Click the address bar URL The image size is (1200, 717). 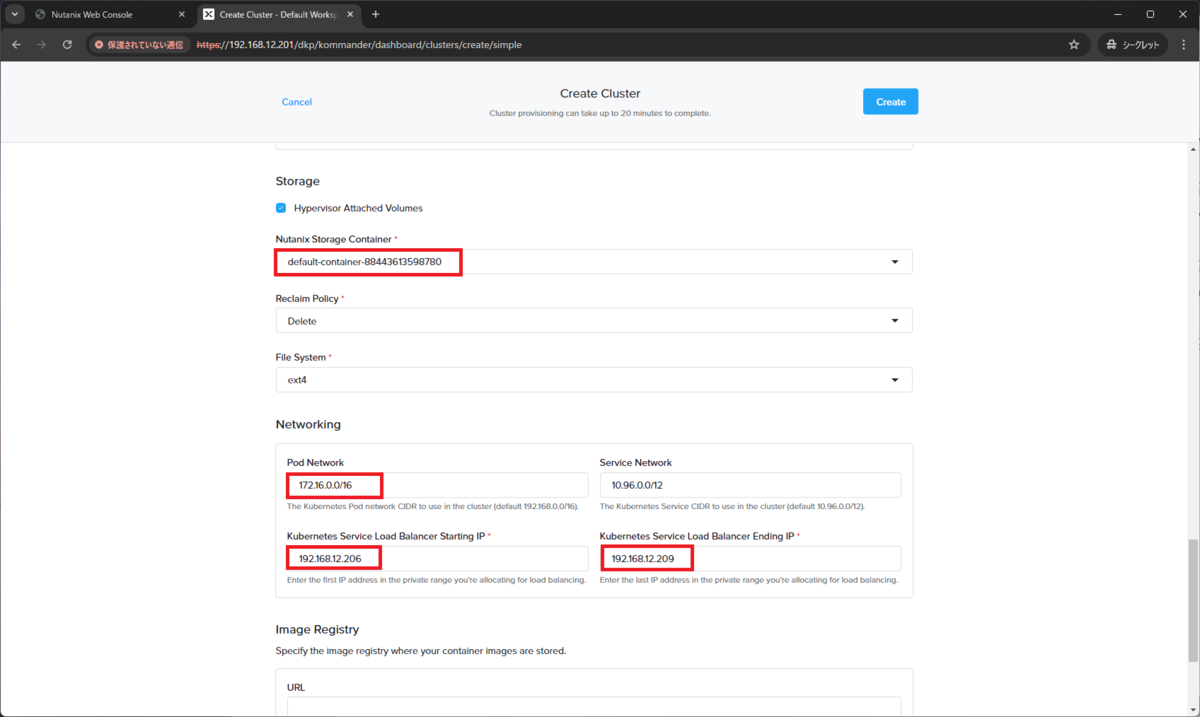click(359, 45)
